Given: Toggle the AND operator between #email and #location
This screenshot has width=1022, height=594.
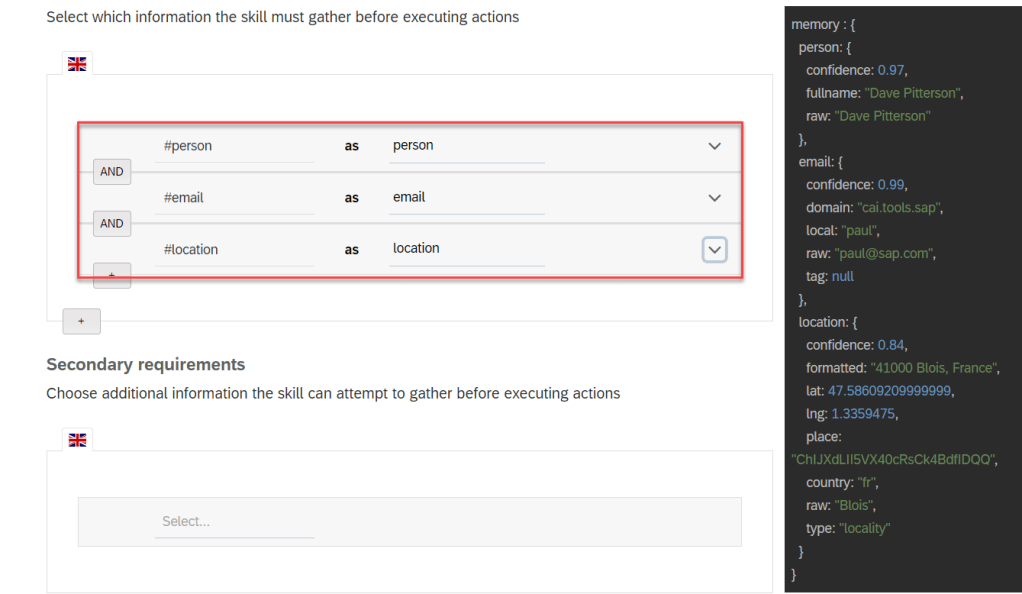Looking at the screenshot, I should (x=112, y=224).
